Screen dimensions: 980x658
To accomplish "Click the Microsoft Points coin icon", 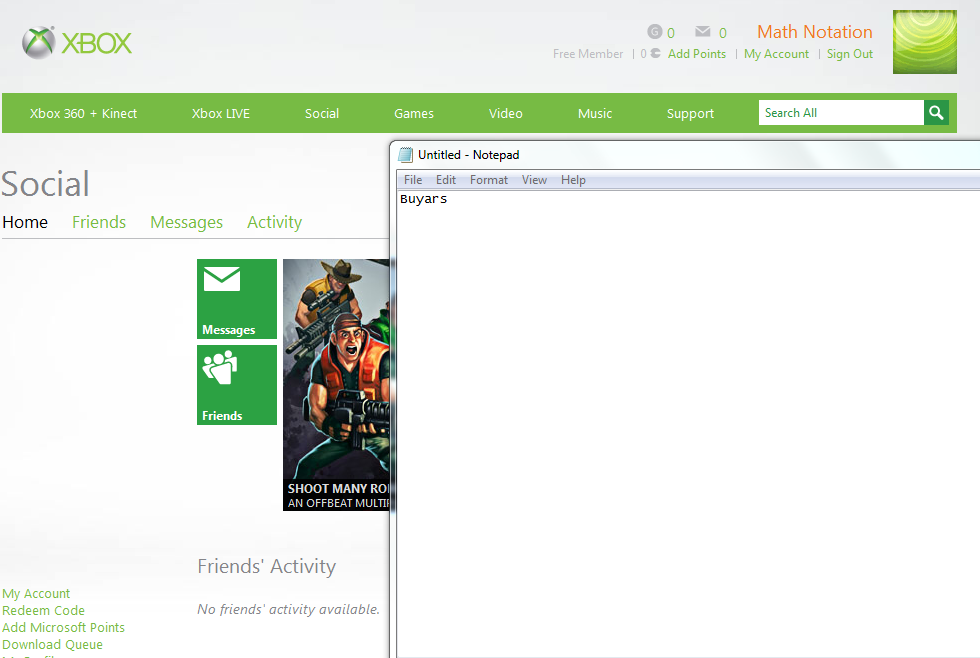I will coord(655,53).
